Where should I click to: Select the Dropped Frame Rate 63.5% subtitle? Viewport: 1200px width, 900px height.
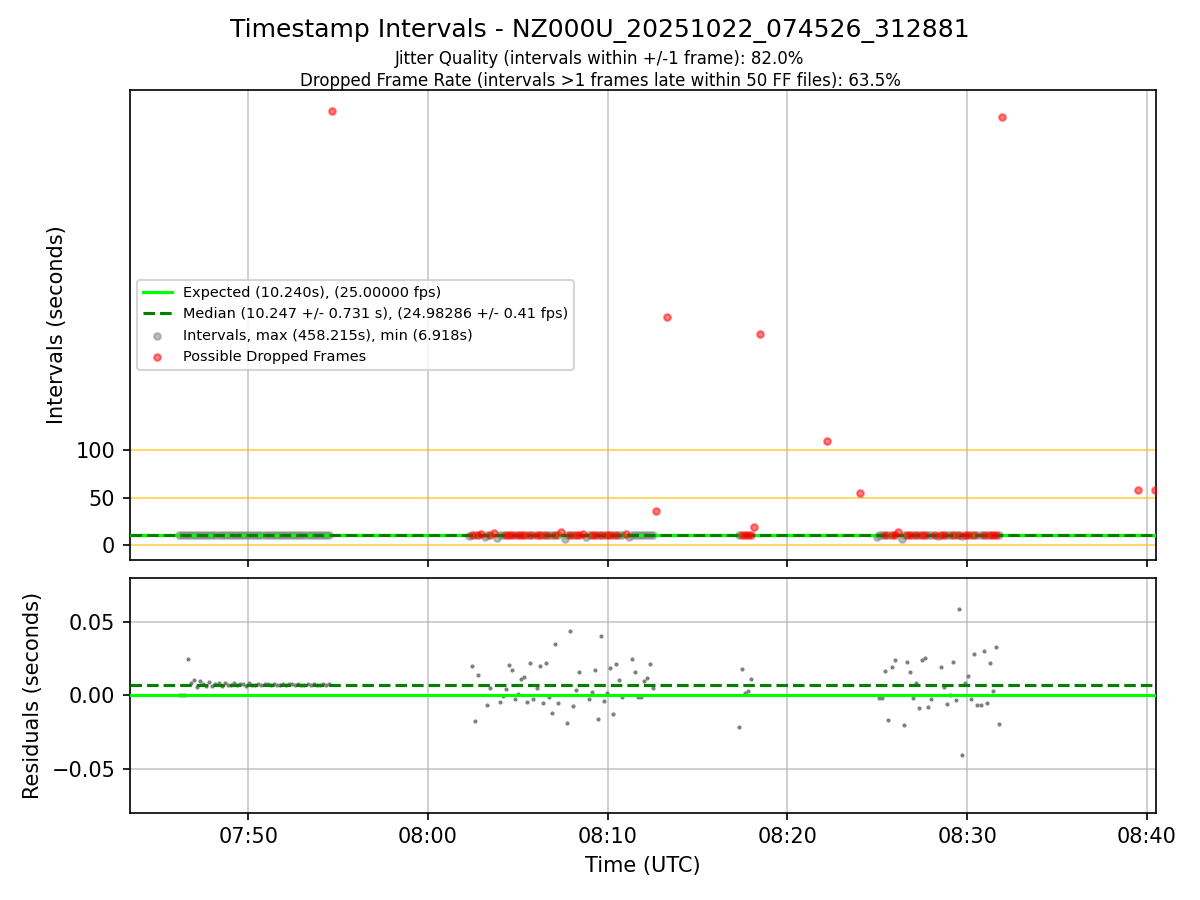point(600,80)
